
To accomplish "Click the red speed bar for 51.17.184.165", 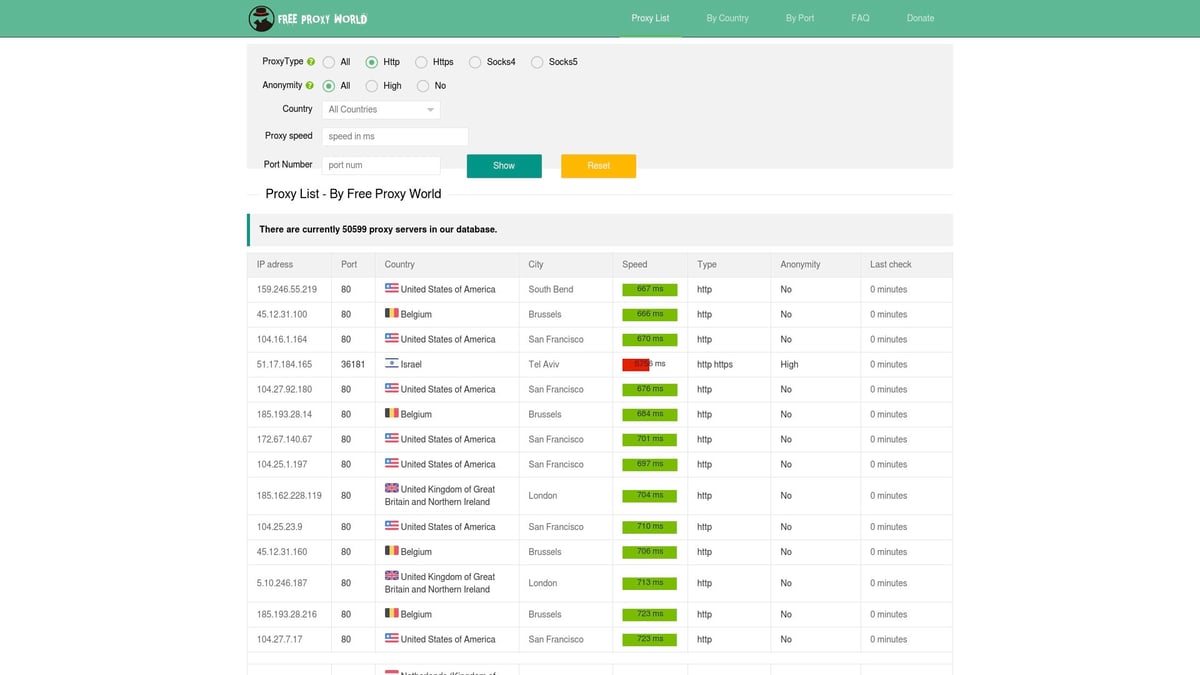I will pyautogui.click(x=636, y=364).
